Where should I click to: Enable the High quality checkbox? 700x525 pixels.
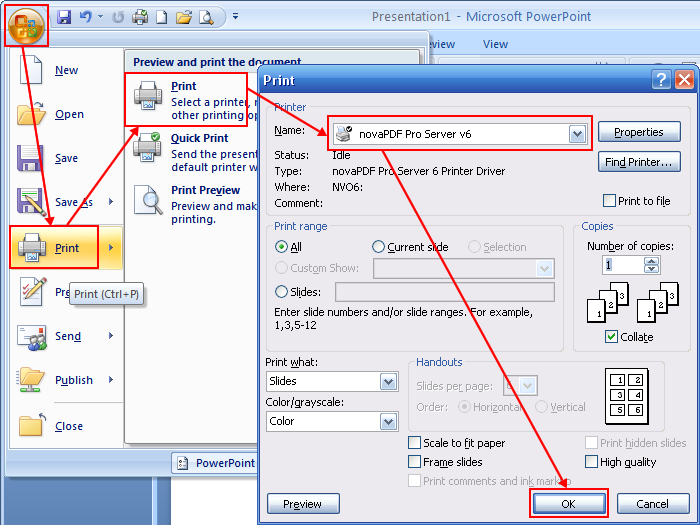pos(591,461)
